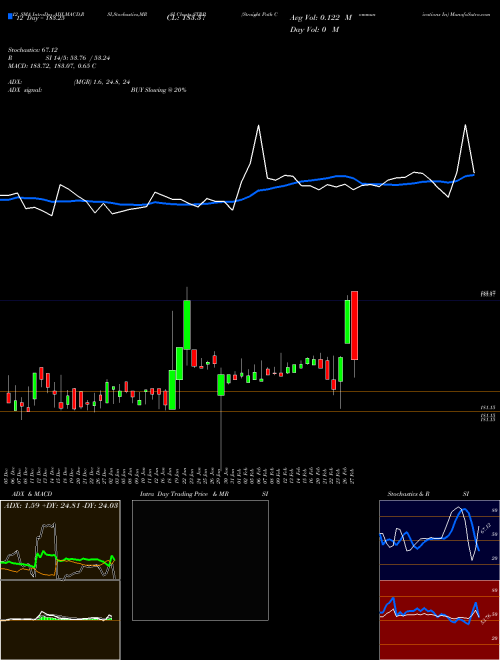Select "ADX: 1.59 +DY: 24.81 -DY: 24.03" header

click(61, 505)
